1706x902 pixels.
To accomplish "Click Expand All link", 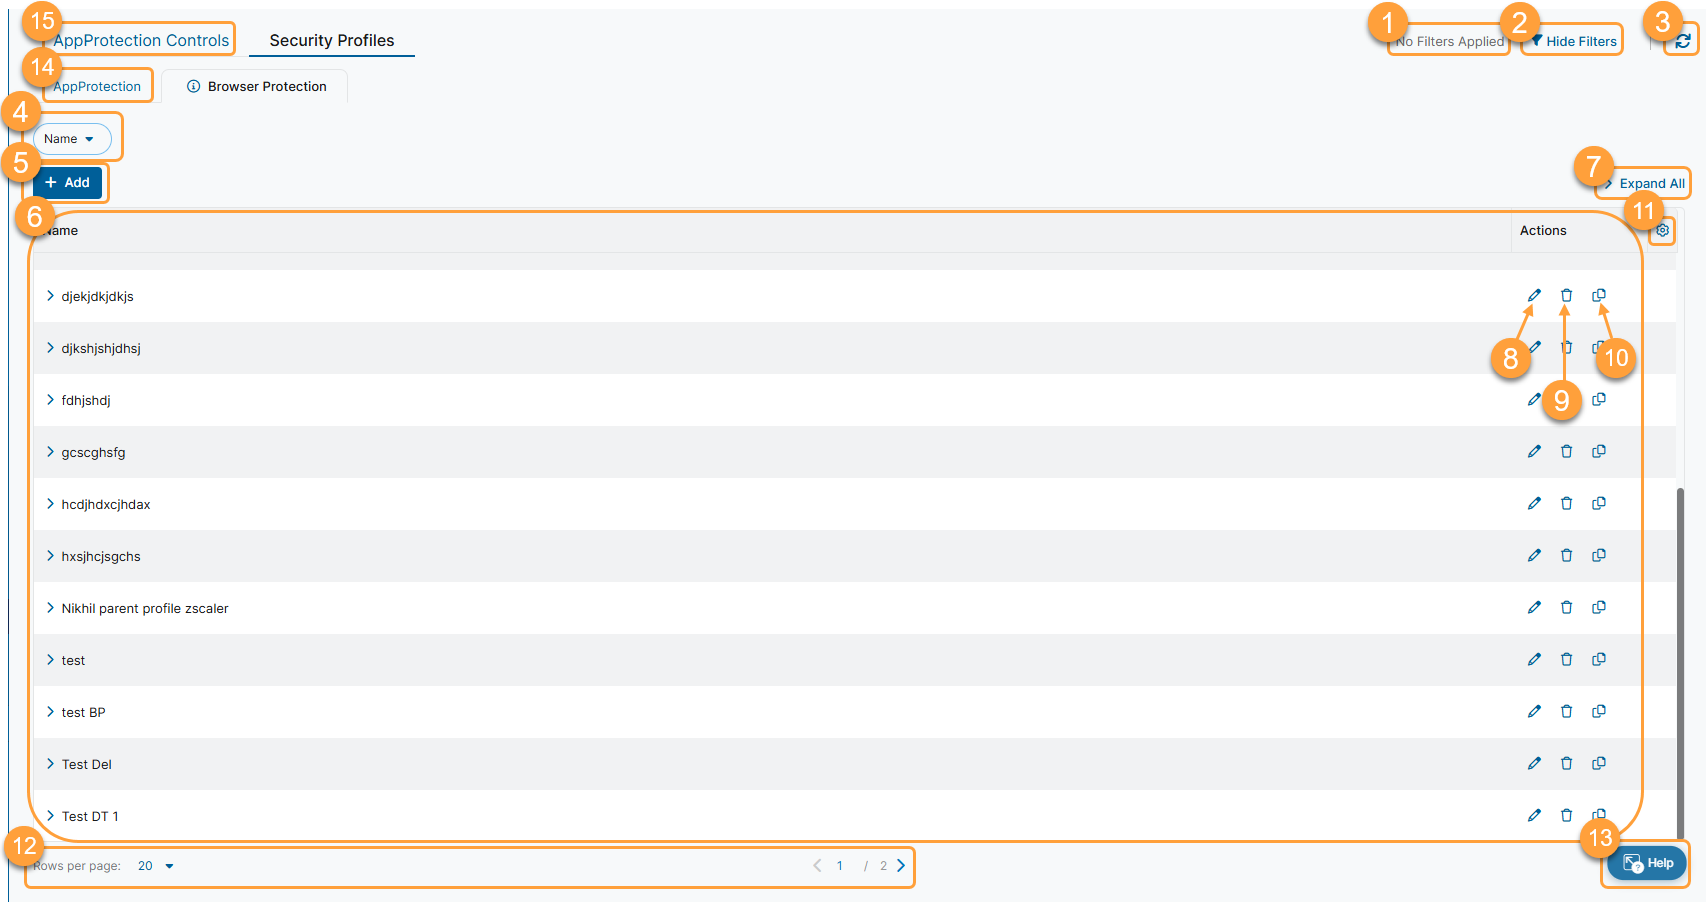I will coord(1651,184).
